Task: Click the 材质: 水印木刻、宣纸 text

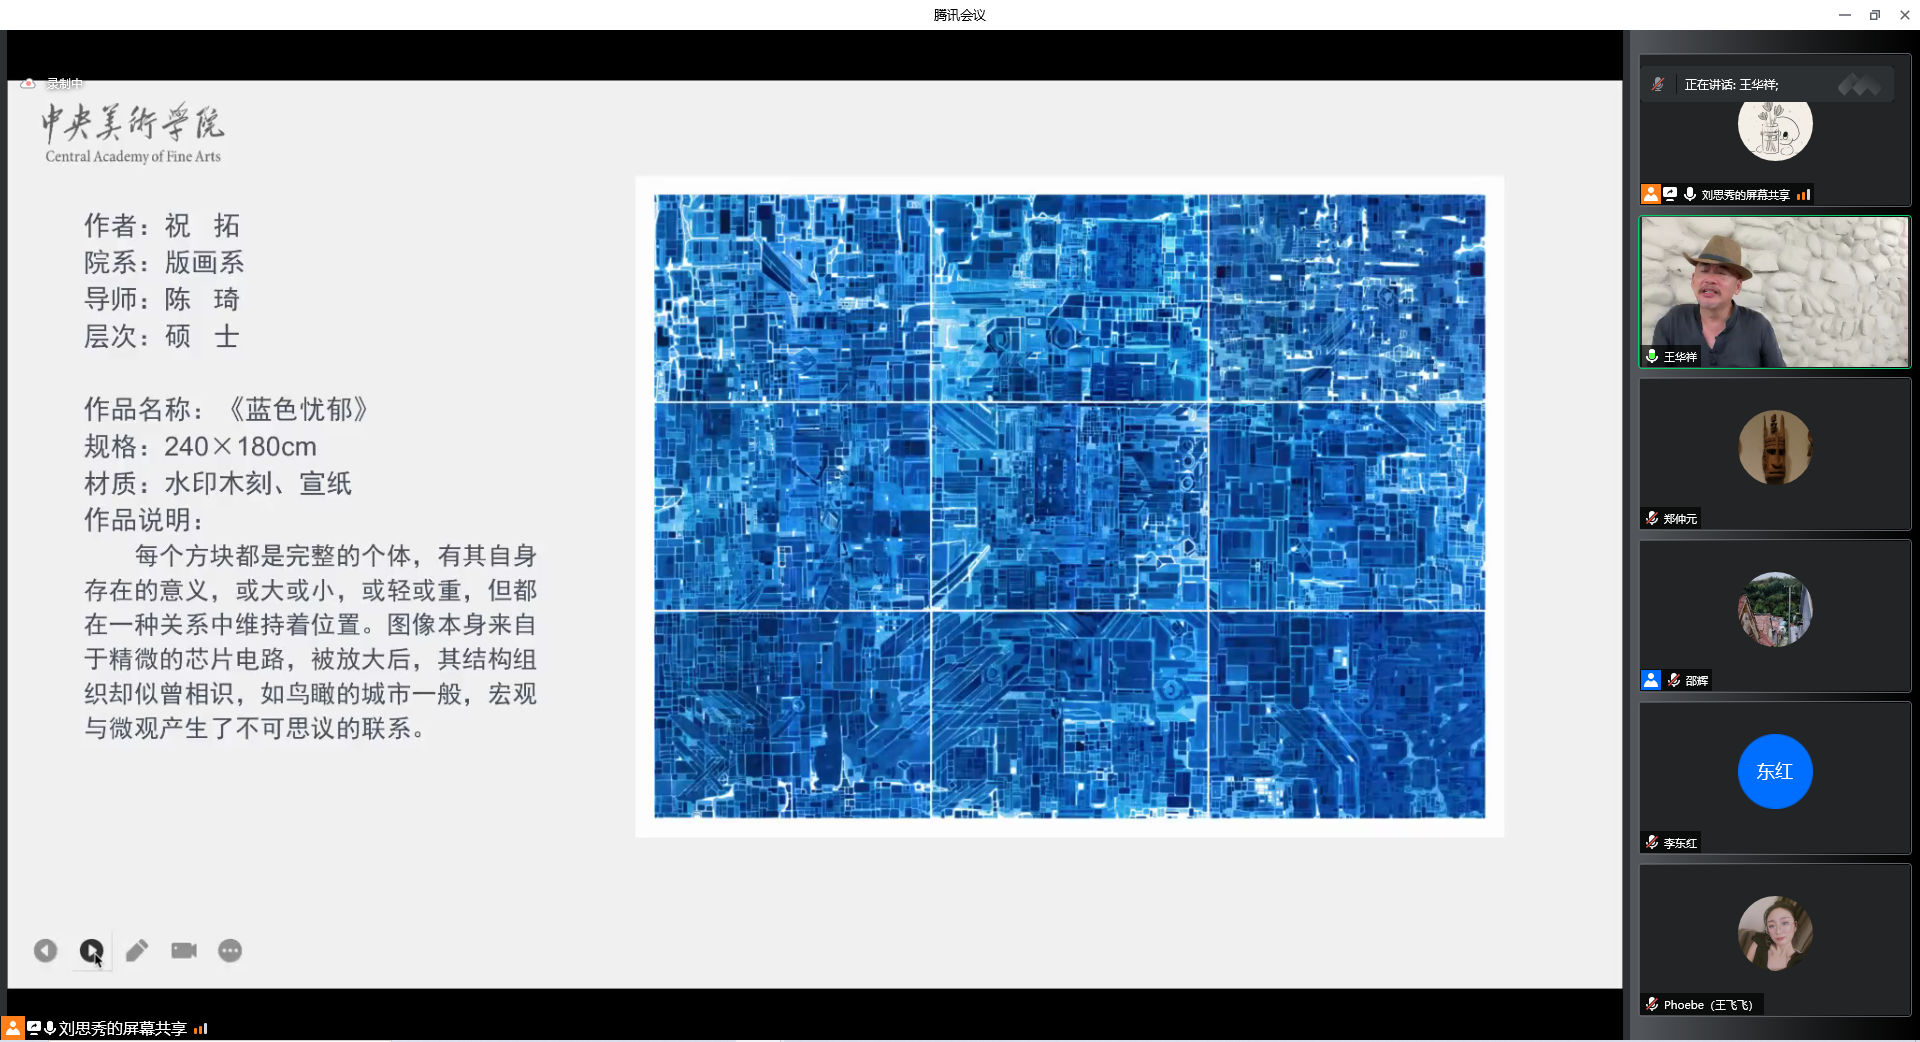Action: click(218, 483)
